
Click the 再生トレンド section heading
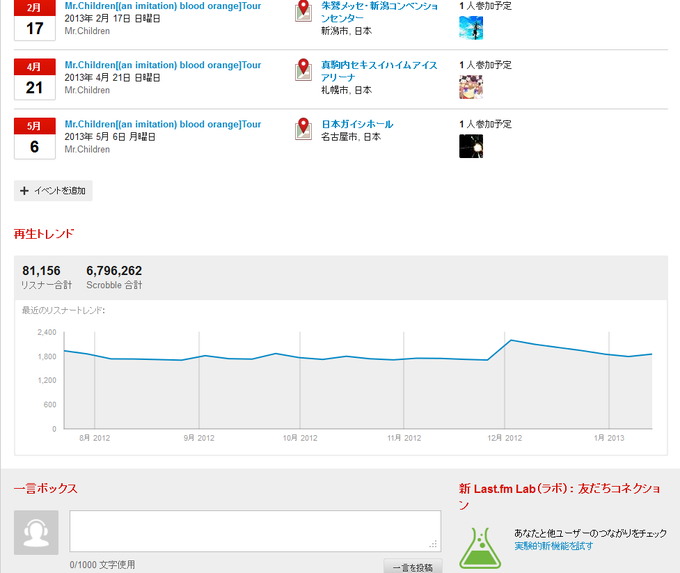point(44,234)
